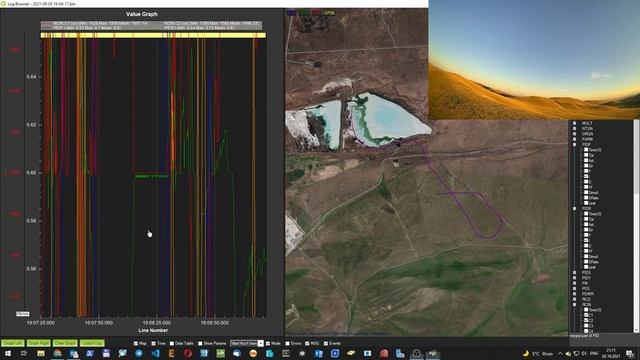This screenshot has width=640, height=360.
Task: Click the 19:07:55.000 time axis label
Action: click(x=98, y=322)
